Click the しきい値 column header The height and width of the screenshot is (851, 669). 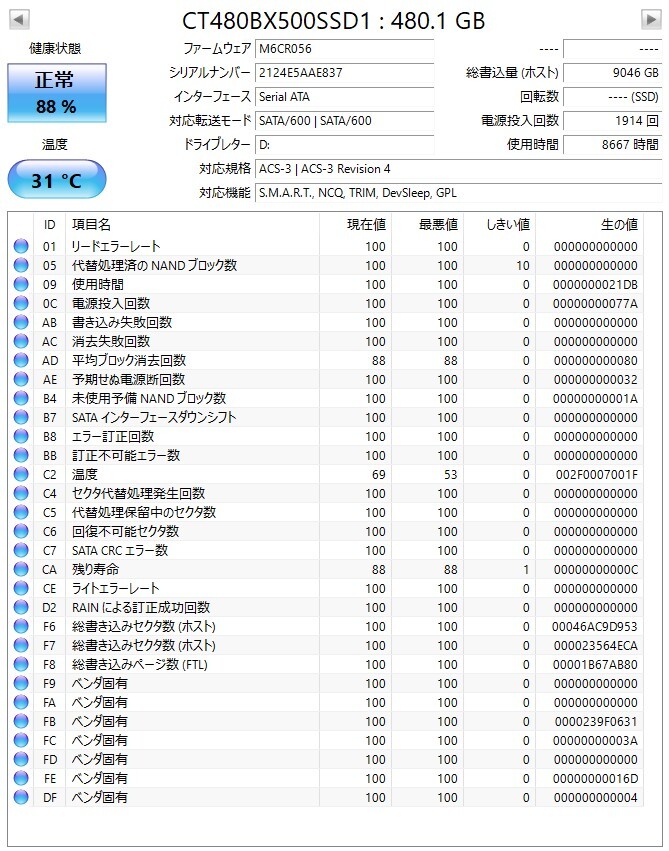(499, 225)
